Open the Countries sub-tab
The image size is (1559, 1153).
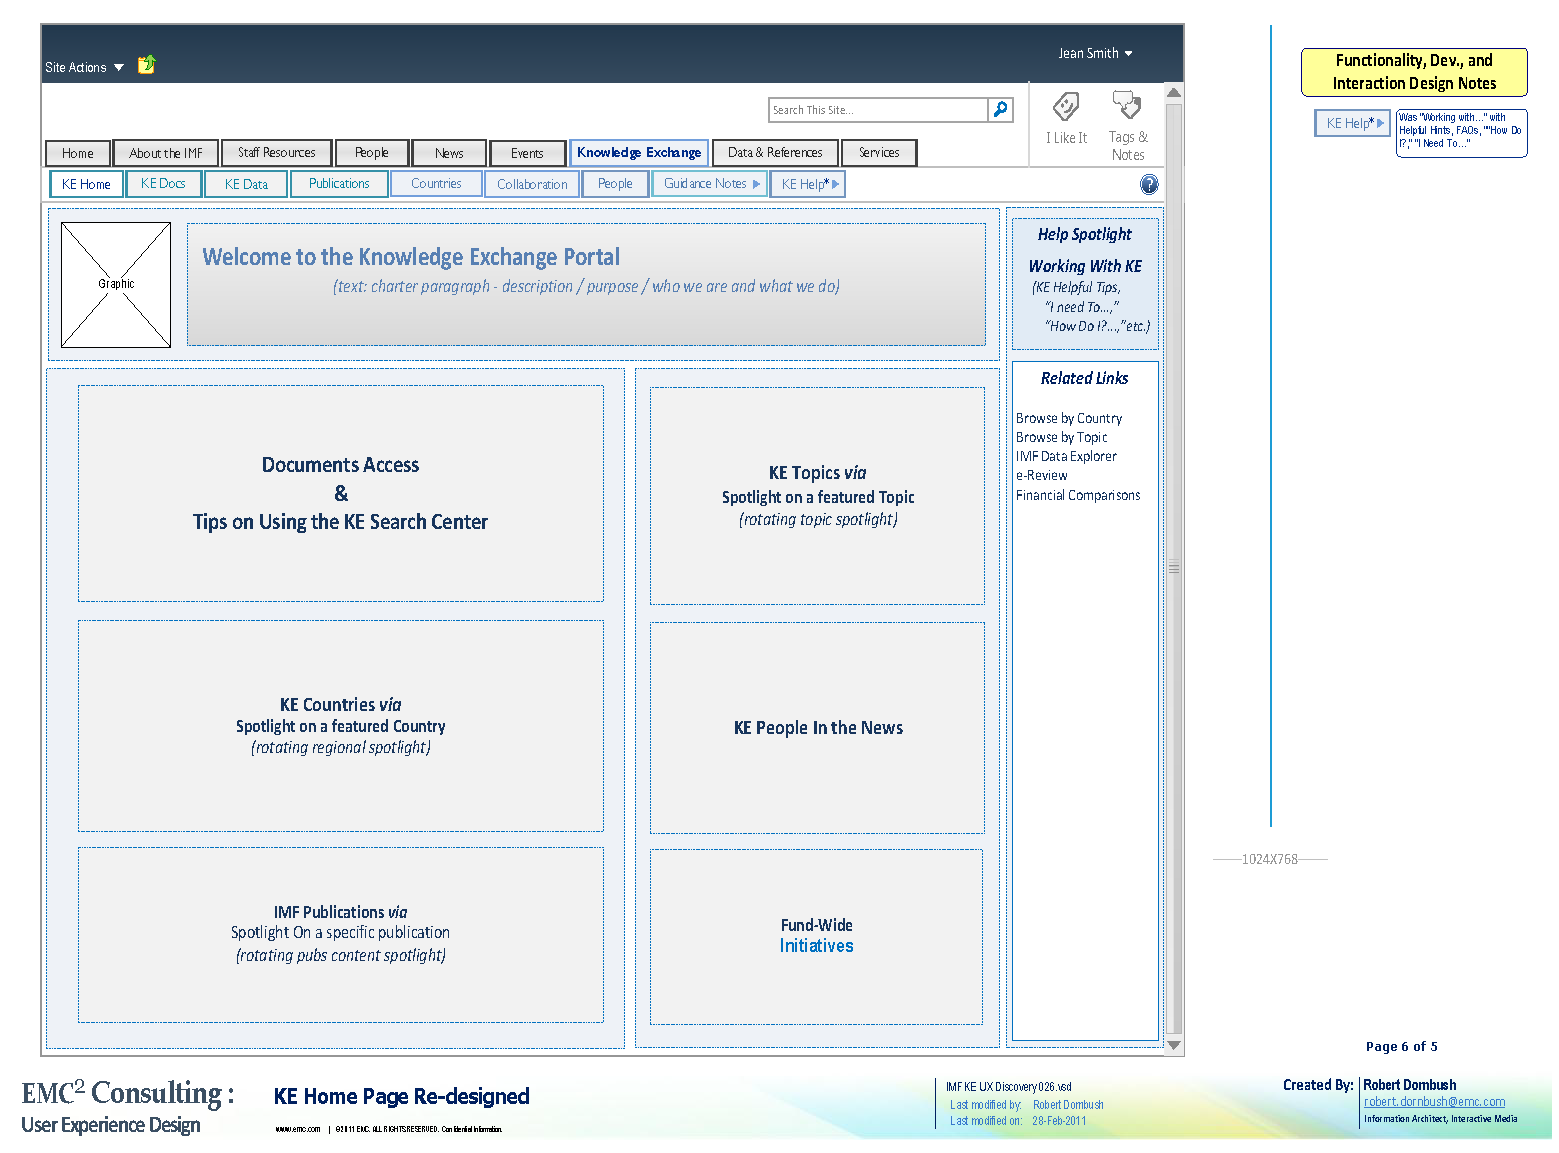(x=436, y=184)
